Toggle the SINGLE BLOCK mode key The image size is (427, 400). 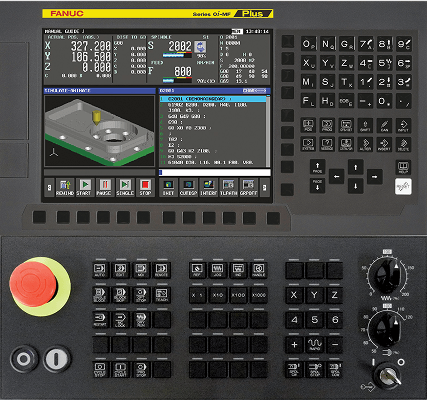(100, 295)
